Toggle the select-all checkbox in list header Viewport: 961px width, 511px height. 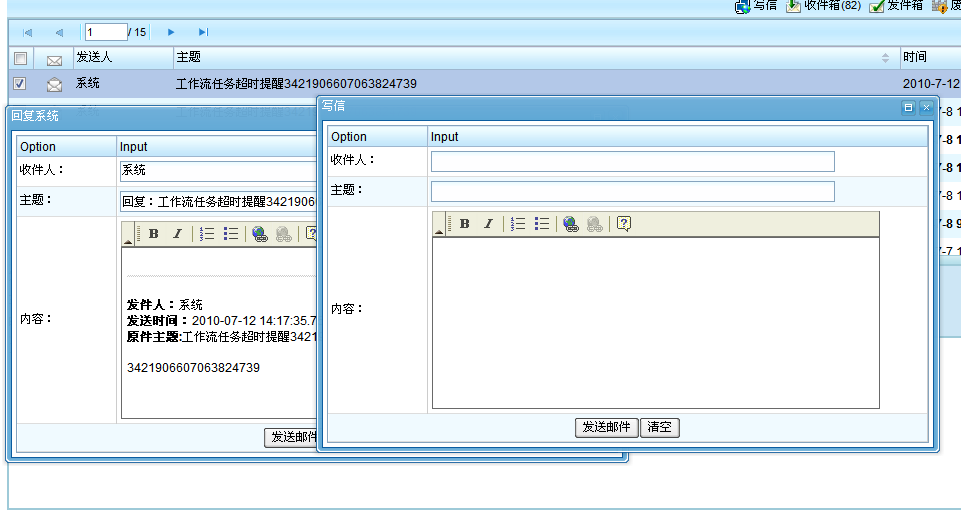pos(20,58)
